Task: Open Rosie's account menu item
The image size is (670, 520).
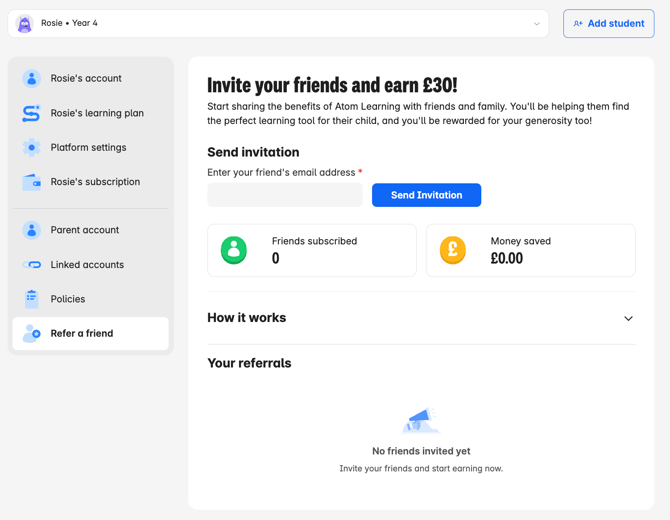Action: click(91, 79)
